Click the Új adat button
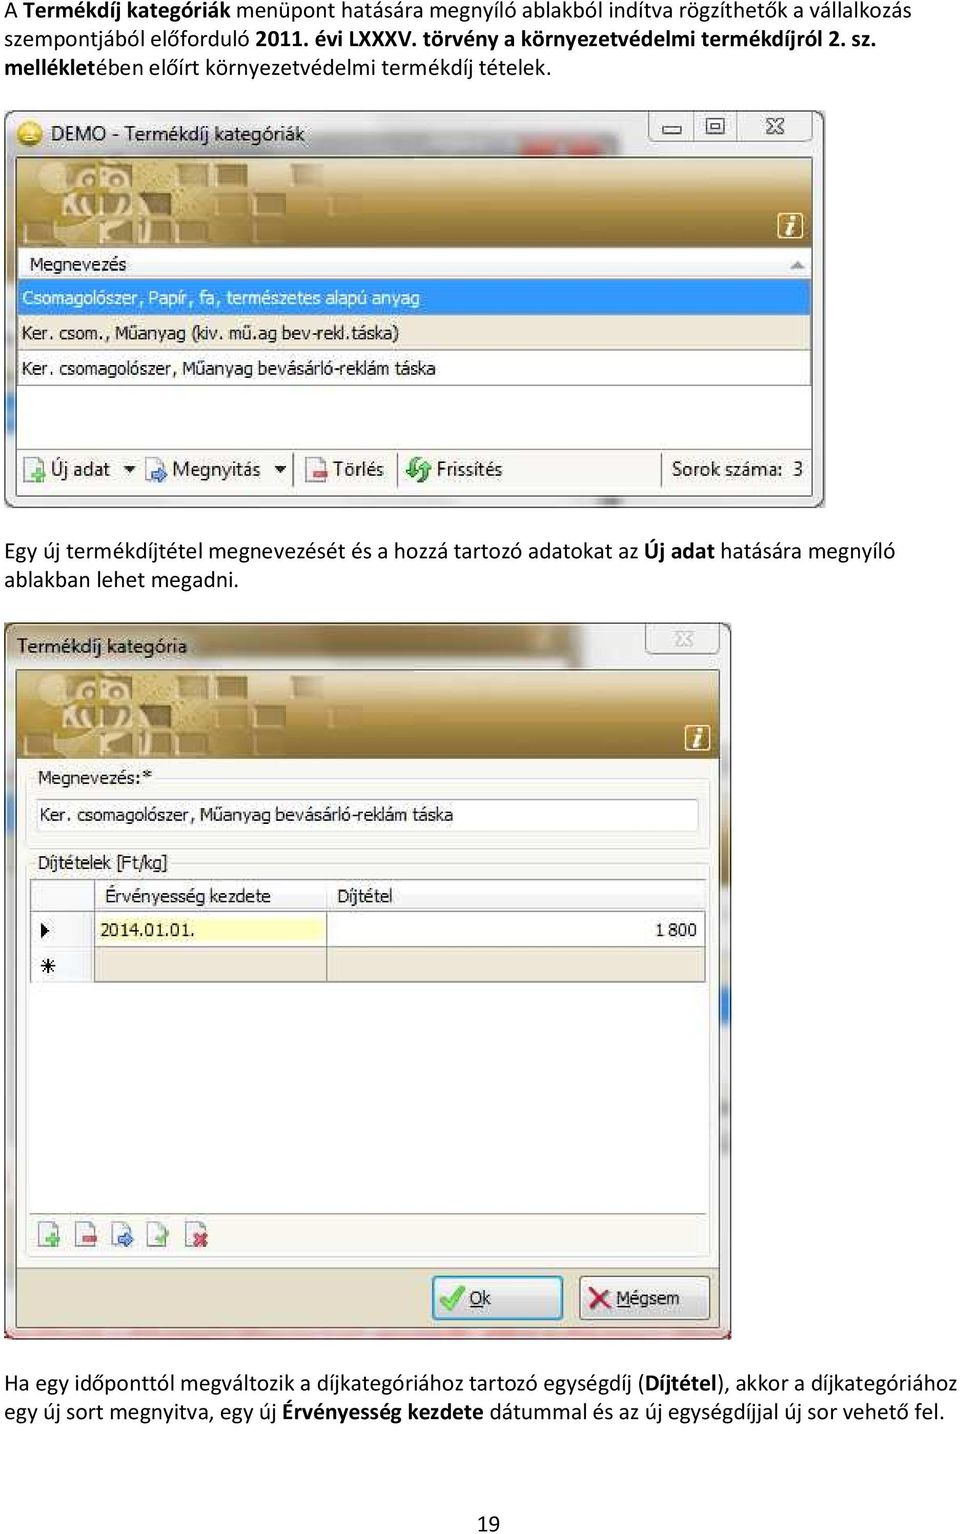The width and height of the screenshot is (960, 1534). (x=67, y=469)
